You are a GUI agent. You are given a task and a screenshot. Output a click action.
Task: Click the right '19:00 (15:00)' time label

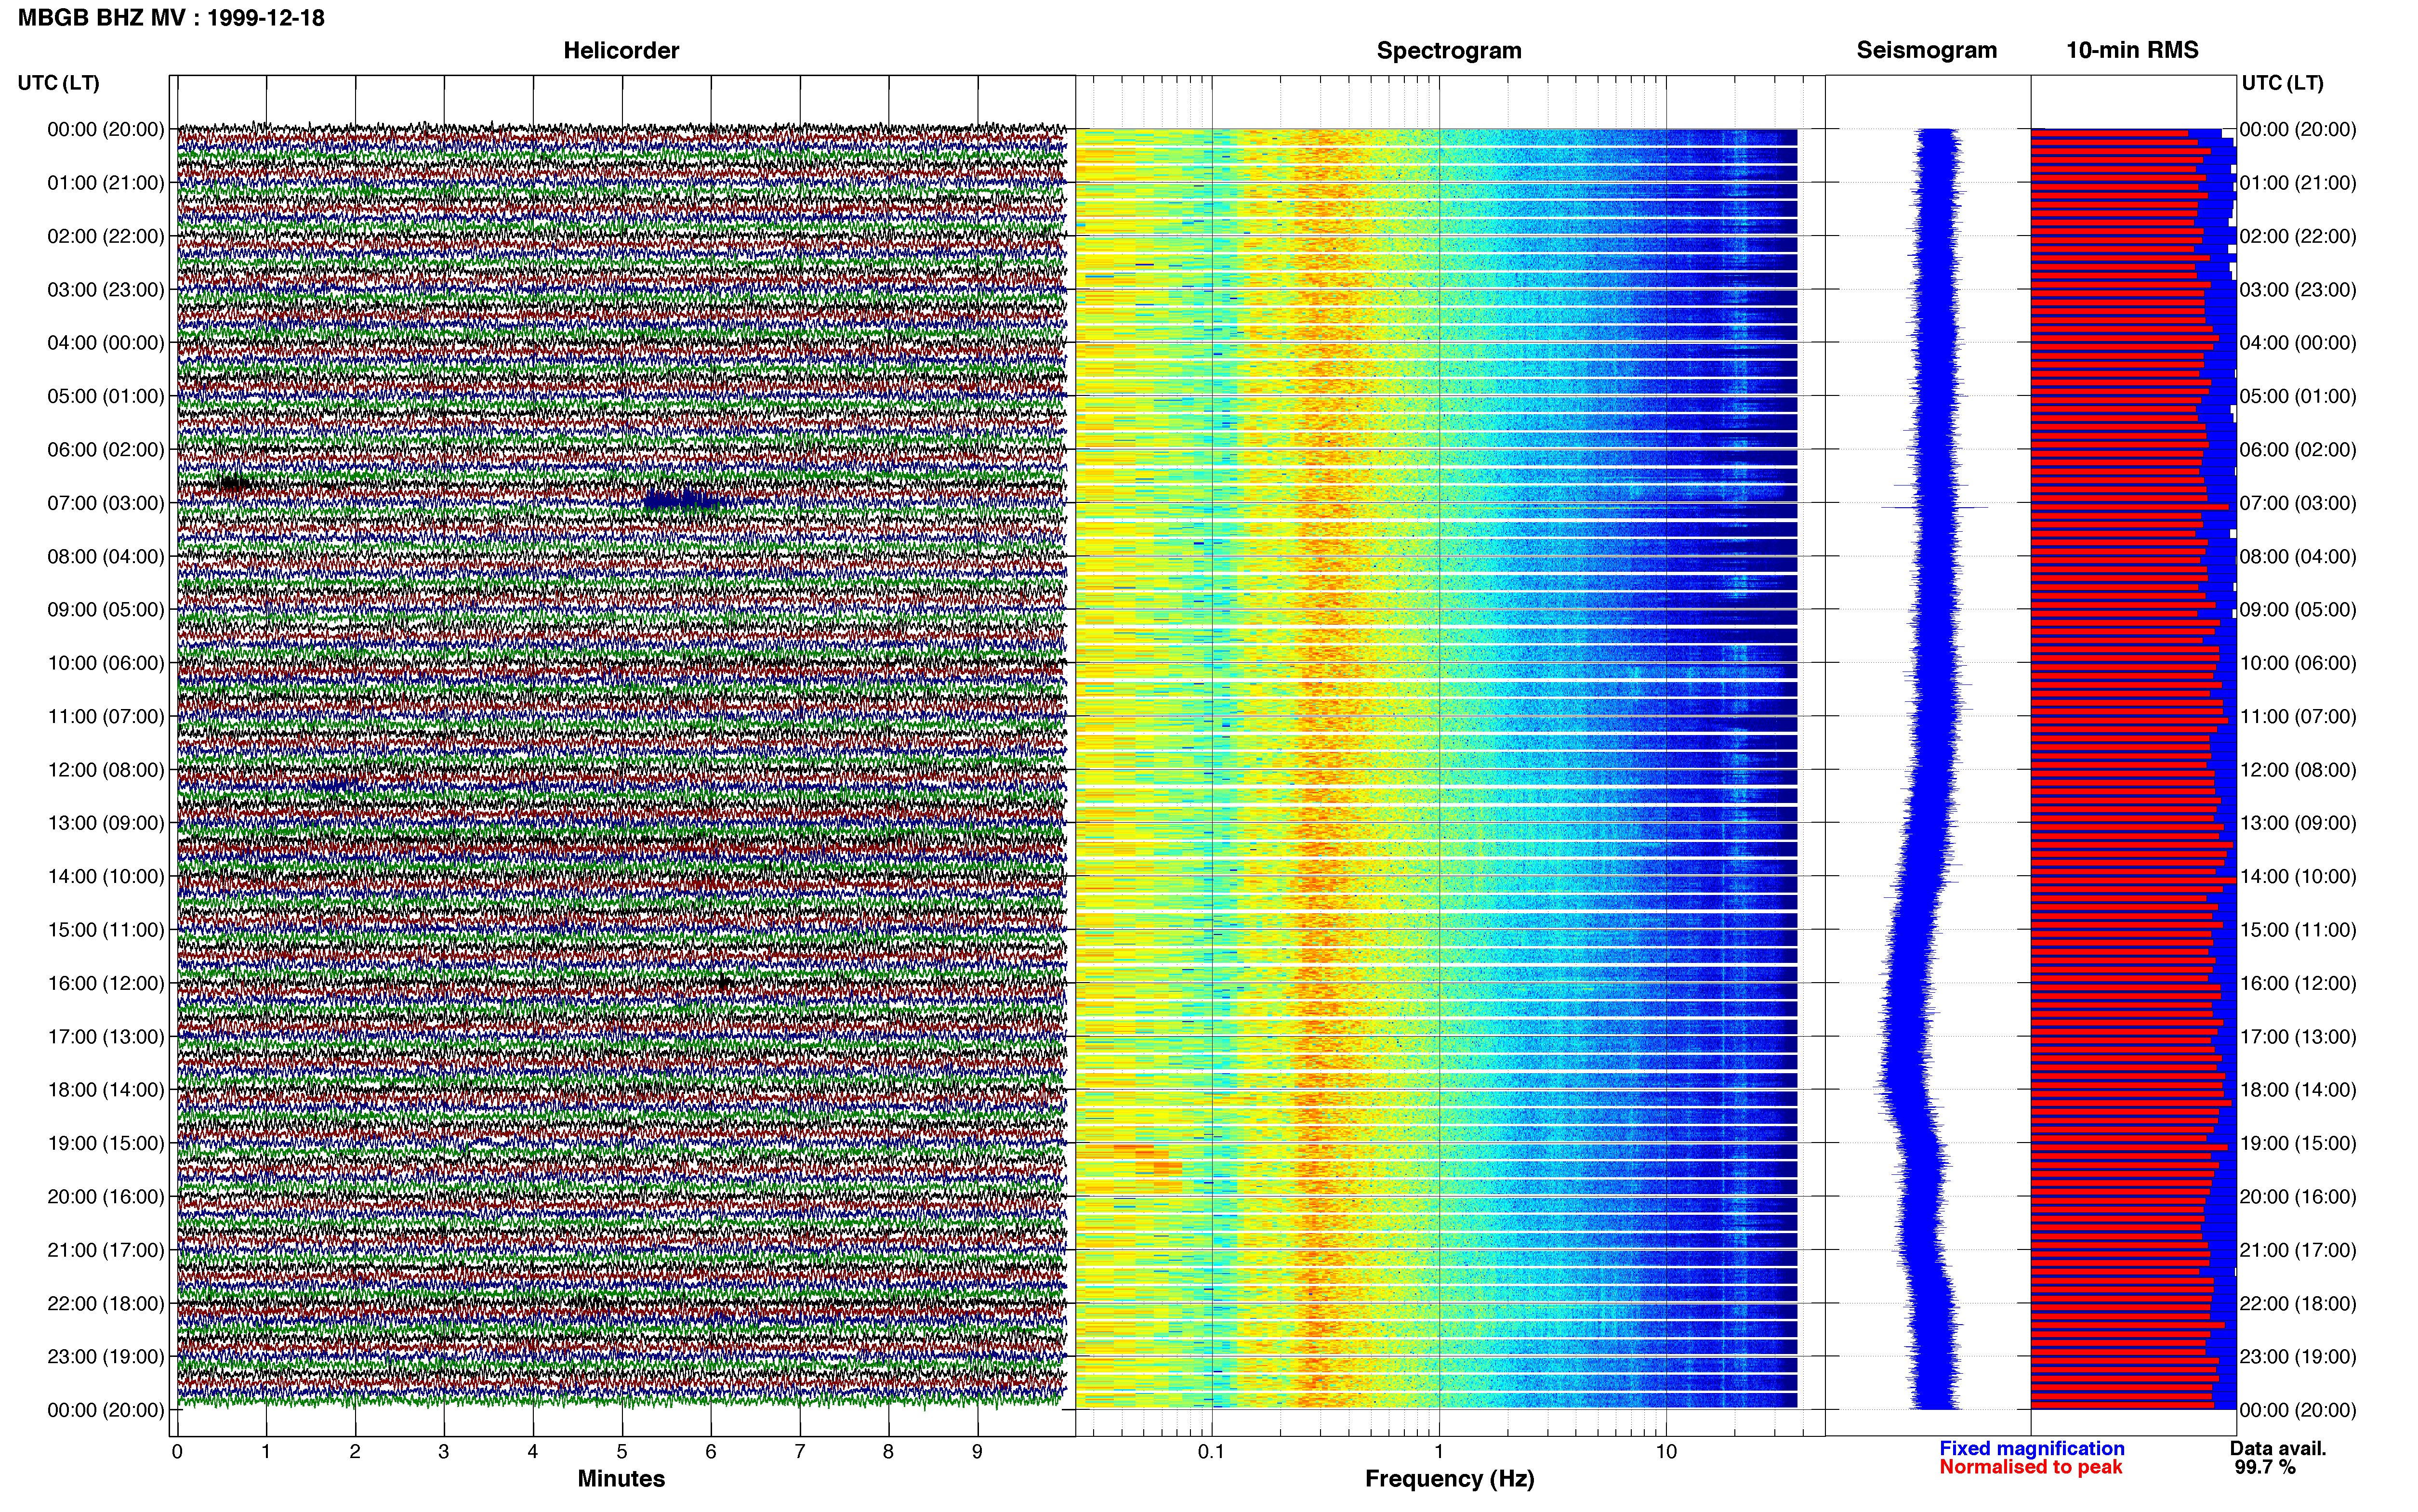pyautogui.click(x=2298, y=1143)
